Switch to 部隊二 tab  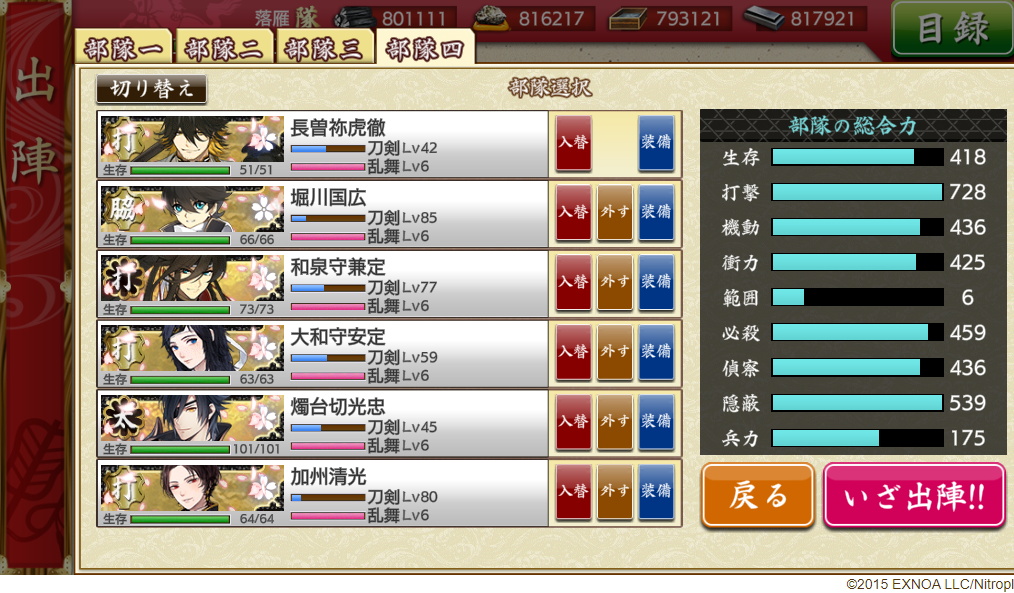[224, 48]
